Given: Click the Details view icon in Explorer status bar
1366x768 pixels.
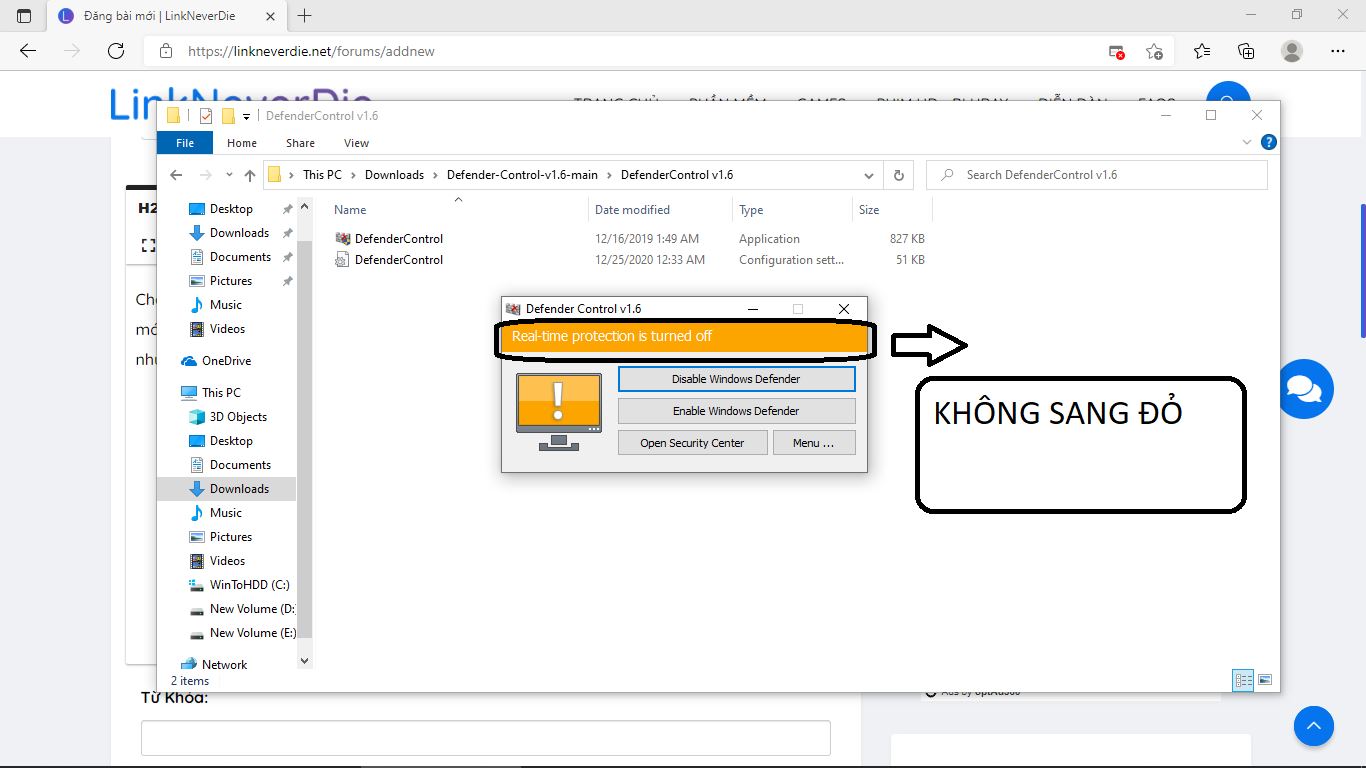Looking at the screenshot, I should click(x=1242, y=679).
